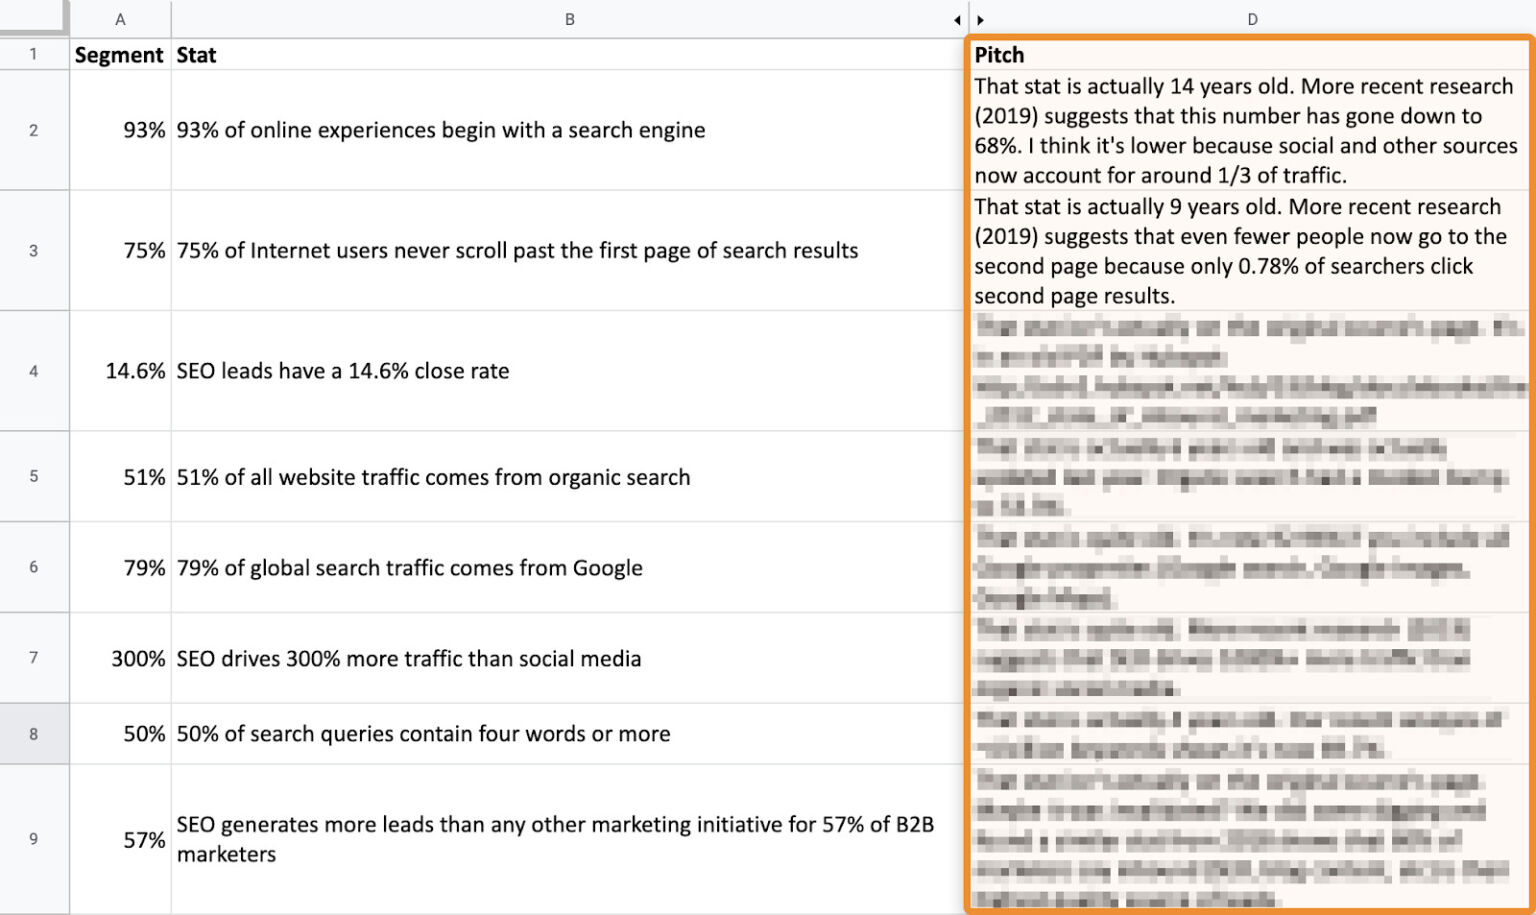
Task: Click the Stat header cell
Action: [196, 54]
